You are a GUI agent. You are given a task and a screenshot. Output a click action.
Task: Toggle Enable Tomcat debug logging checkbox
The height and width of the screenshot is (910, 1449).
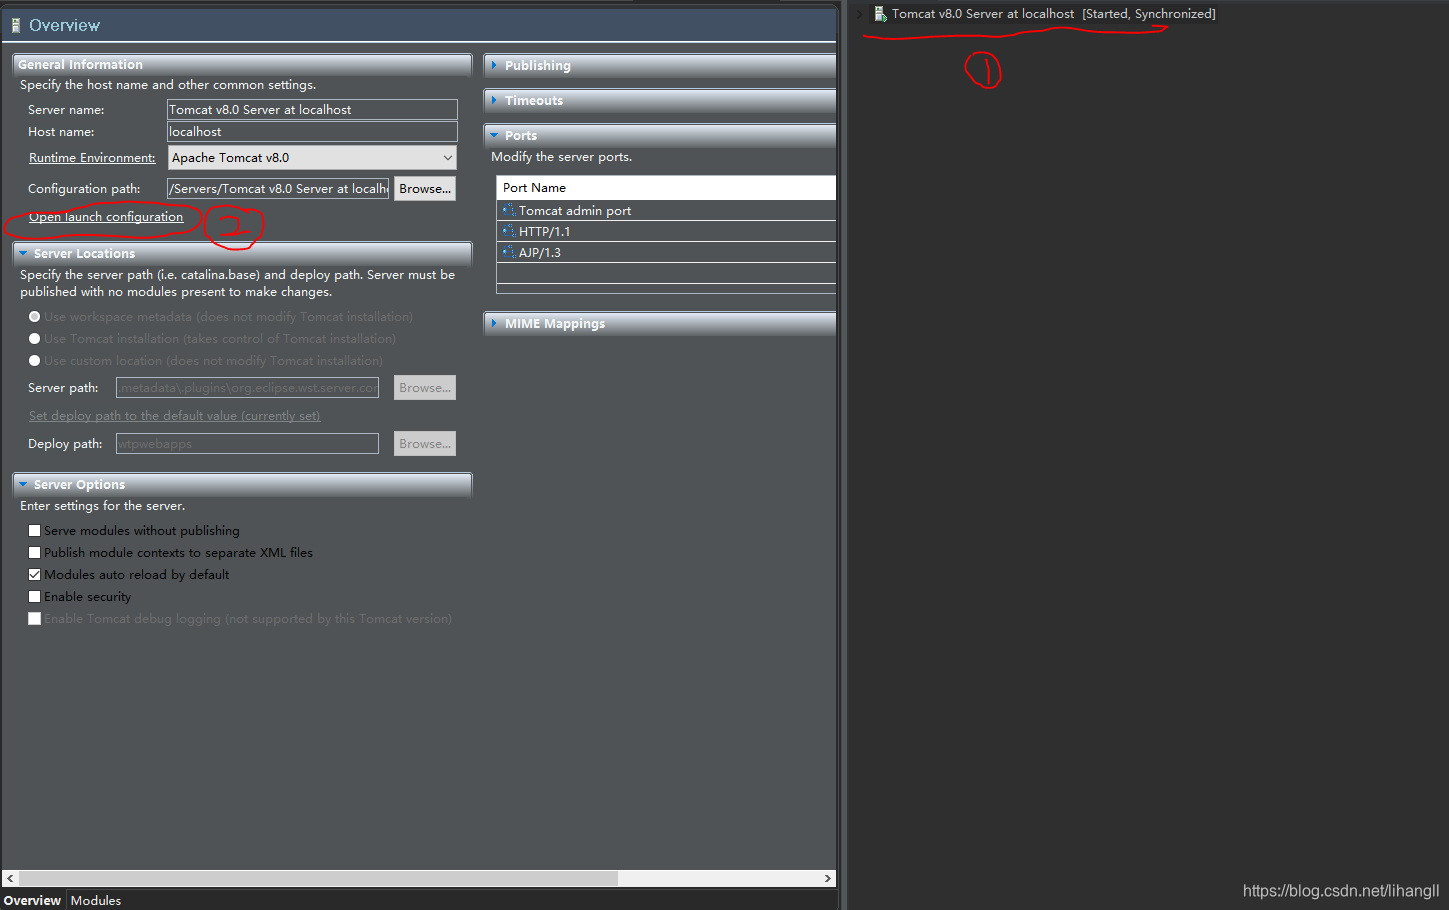pos(35,619)
